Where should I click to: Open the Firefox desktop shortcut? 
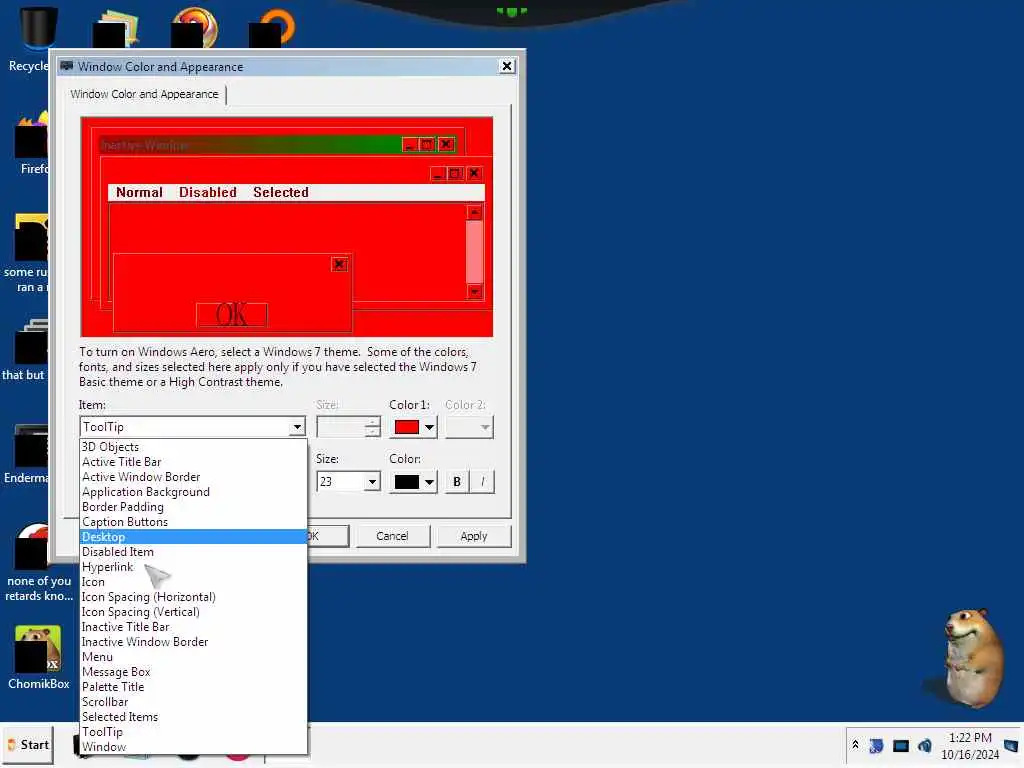31,144
